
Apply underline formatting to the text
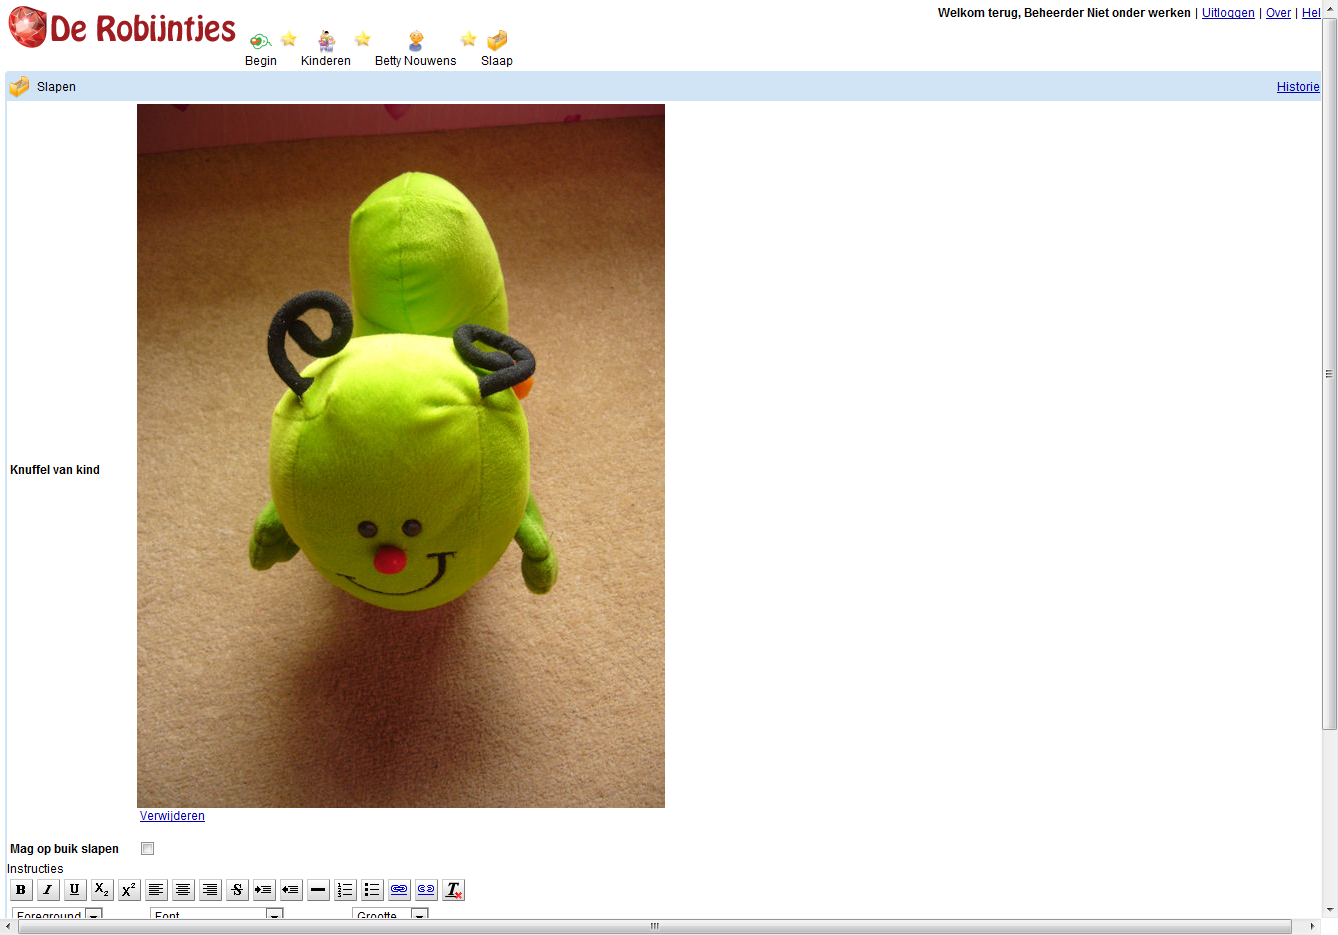[x=75, y=890]
